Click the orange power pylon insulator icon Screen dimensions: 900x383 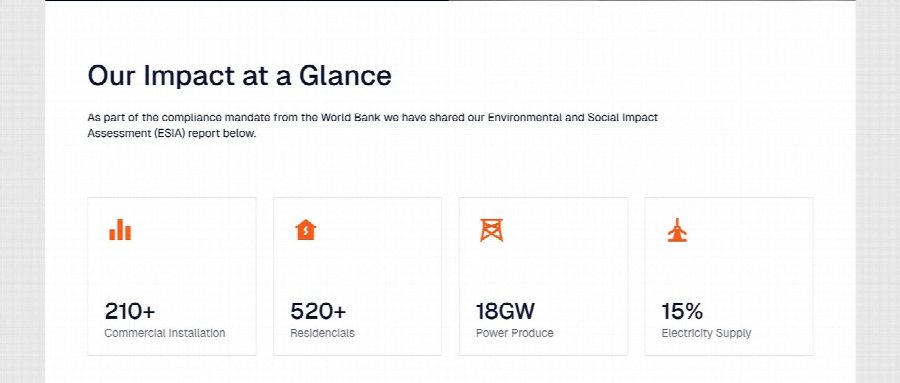point(677,230)
